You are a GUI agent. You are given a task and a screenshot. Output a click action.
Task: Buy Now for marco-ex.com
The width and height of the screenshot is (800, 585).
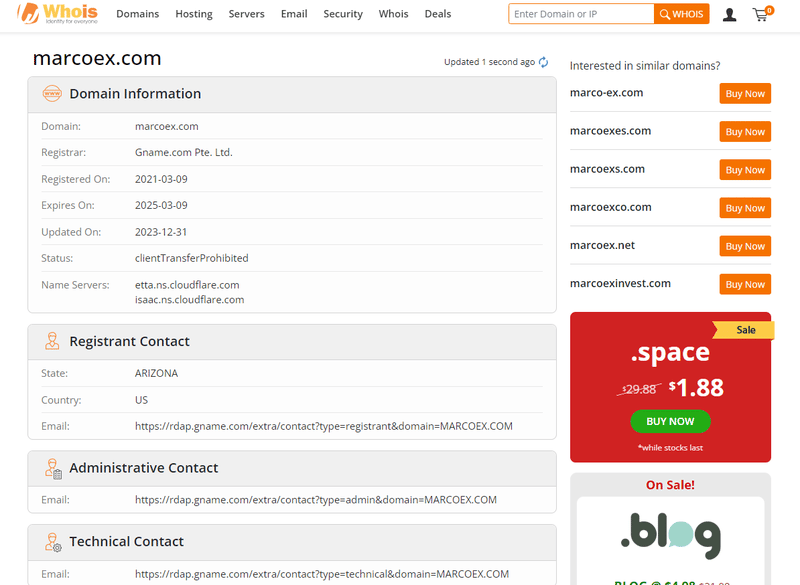(x=745, y=94)
